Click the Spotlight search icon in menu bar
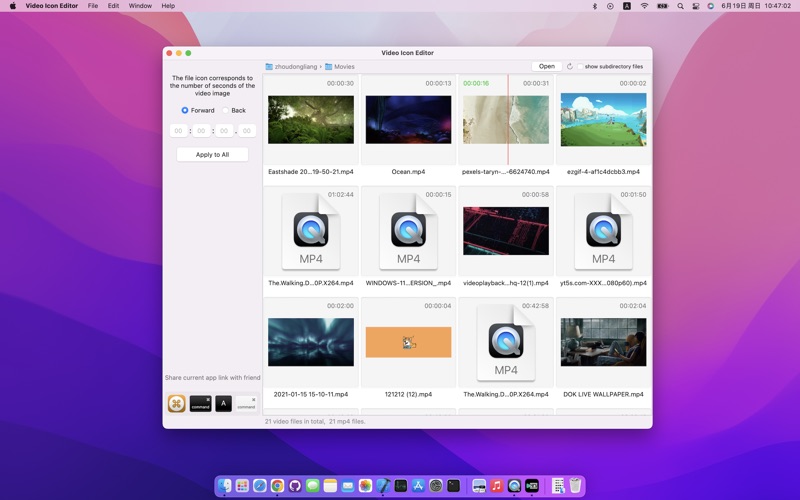 coord(680,6)
